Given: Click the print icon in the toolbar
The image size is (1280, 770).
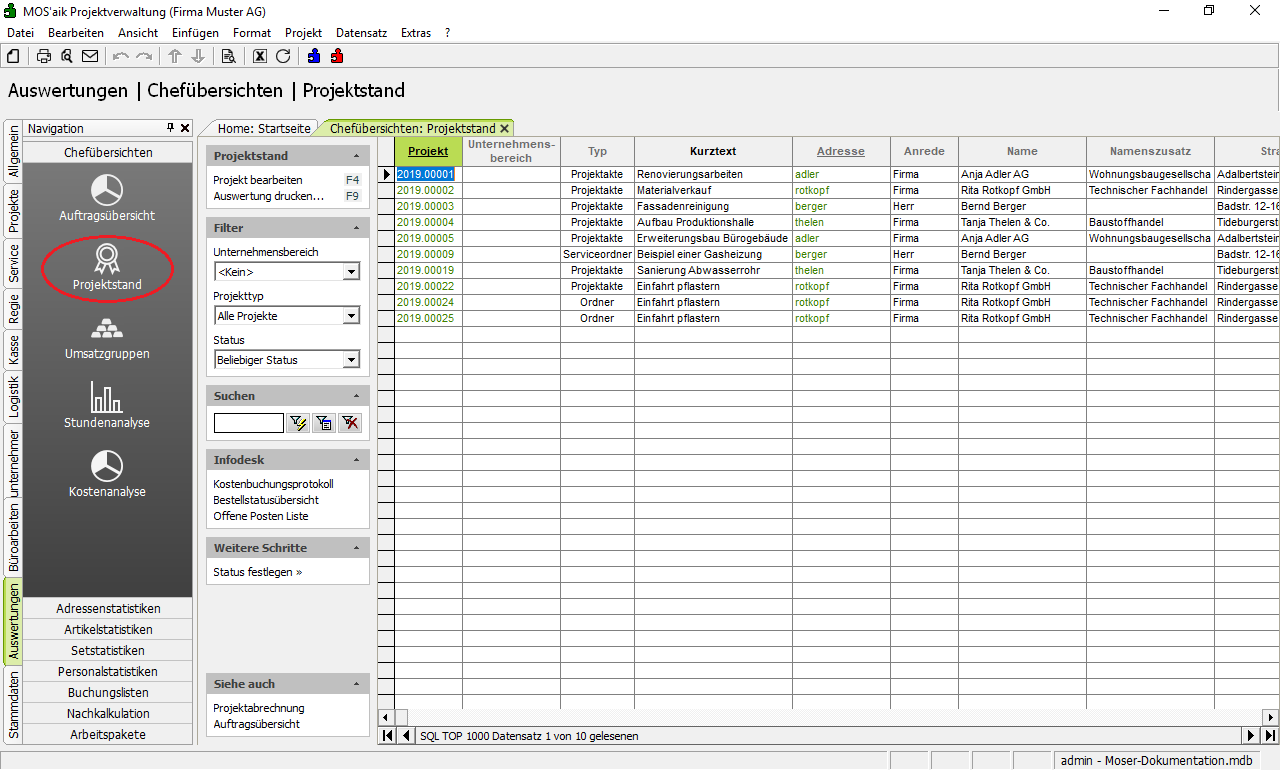Looking at the screenshot, I should tap(44, 56).
